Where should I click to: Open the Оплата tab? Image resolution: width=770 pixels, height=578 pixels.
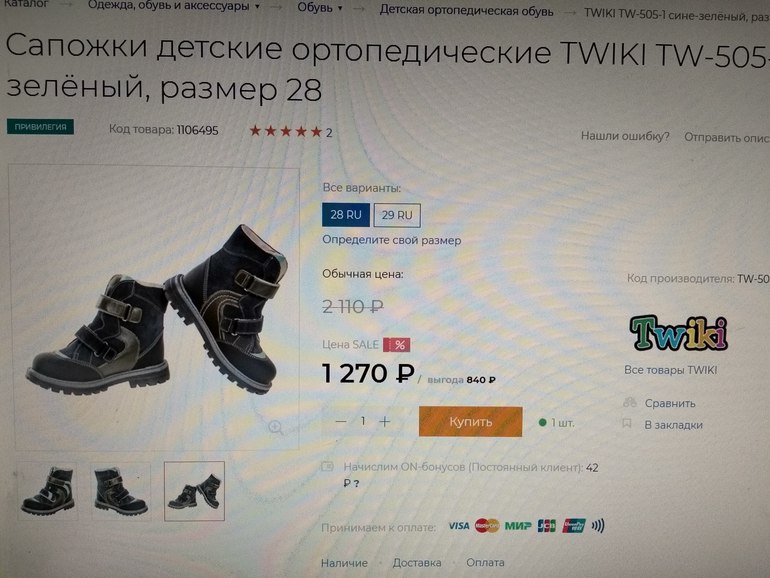tap(485, 563)
